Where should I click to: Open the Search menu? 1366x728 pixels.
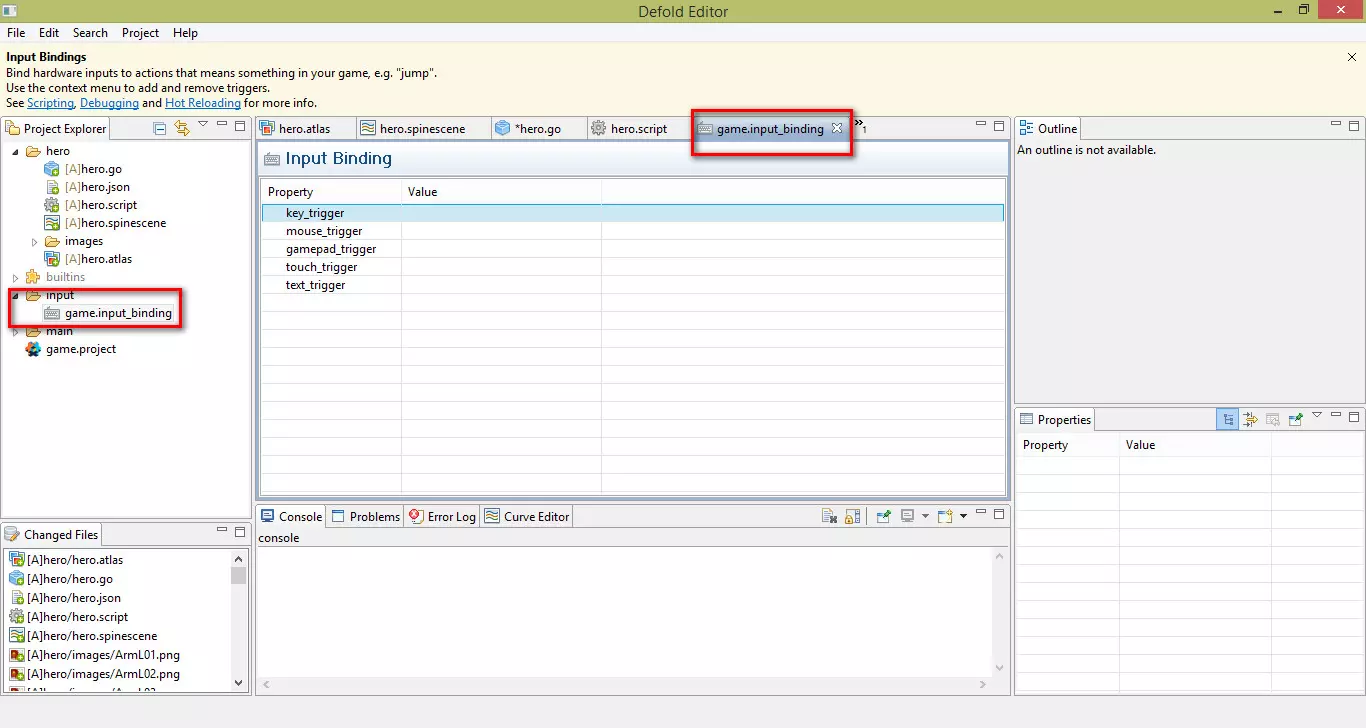click(90, 33)
